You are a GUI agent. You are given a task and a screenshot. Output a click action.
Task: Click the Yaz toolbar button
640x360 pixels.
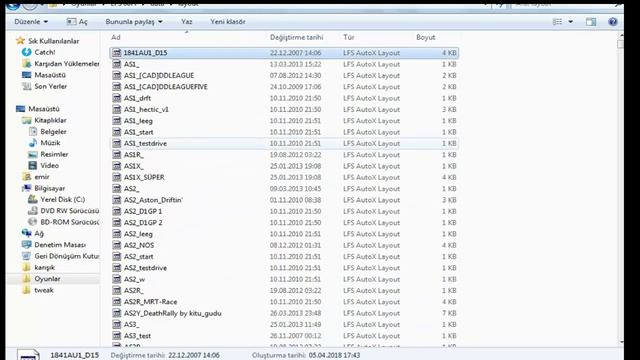[x=187, y=22]
